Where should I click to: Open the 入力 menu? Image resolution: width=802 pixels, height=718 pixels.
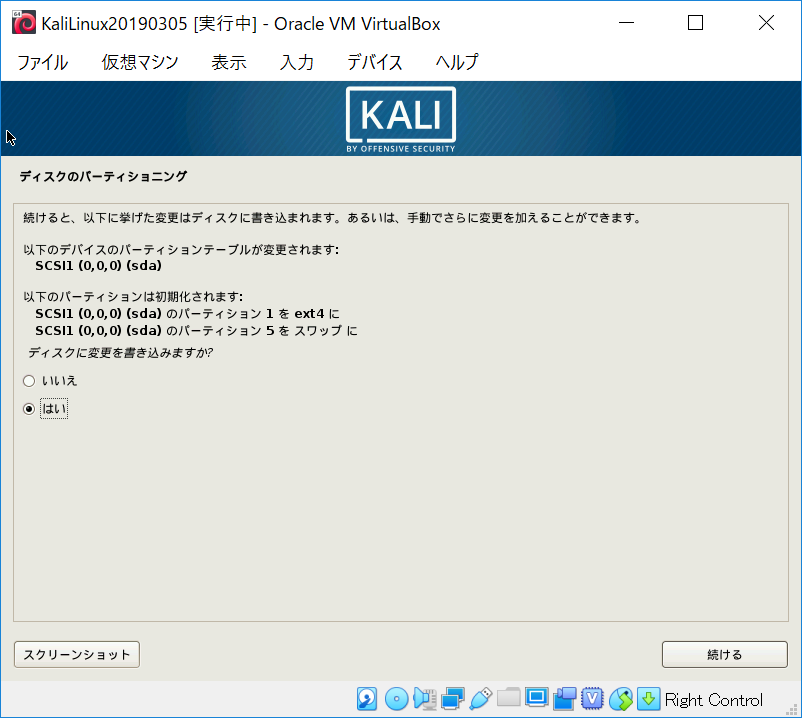click(297, 62)
